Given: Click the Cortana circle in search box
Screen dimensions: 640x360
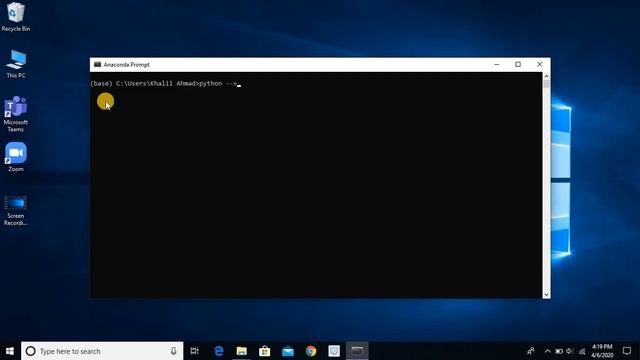Looking at the screenshot, I should pyautogui.click(x=31, y=351).
